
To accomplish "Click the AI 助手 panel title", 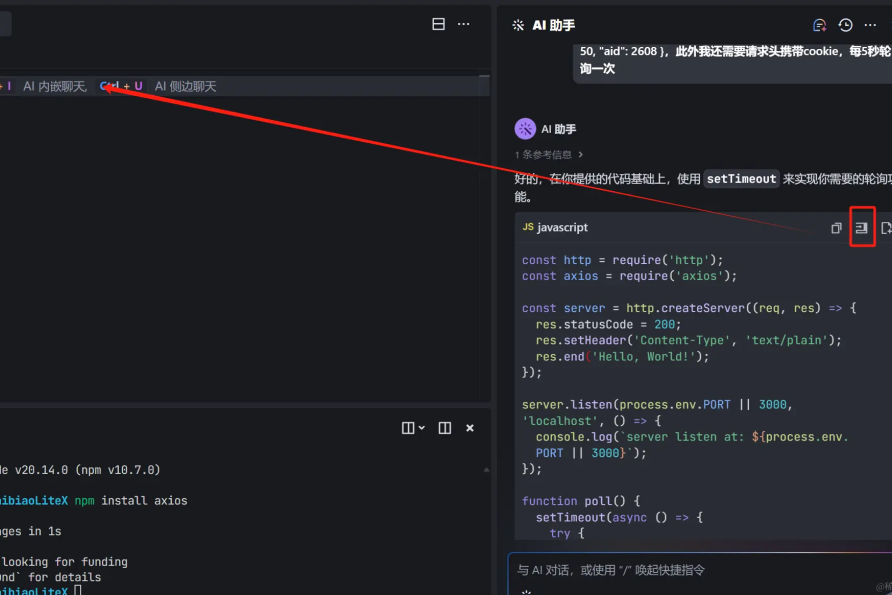I will pyautogui.click(x=553, y=25).
